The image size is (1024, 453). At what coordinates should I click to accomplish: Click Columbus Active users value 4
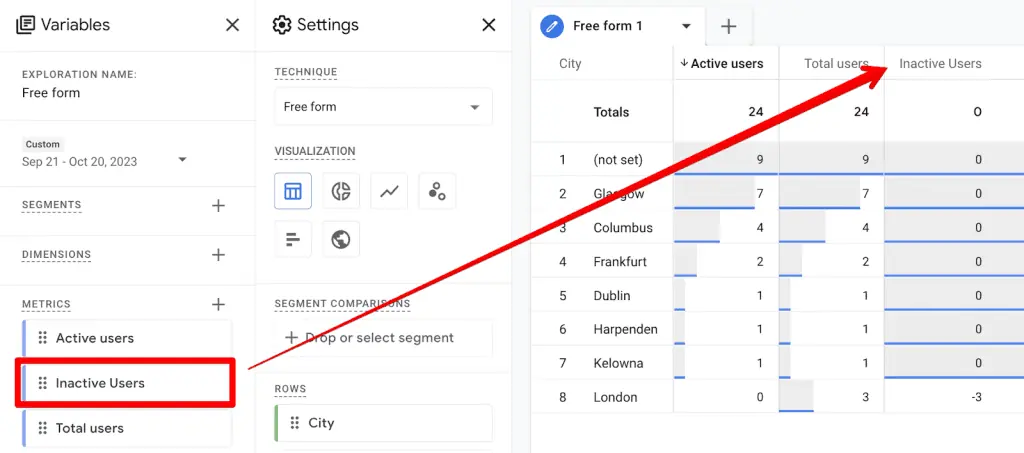(759, 228)
